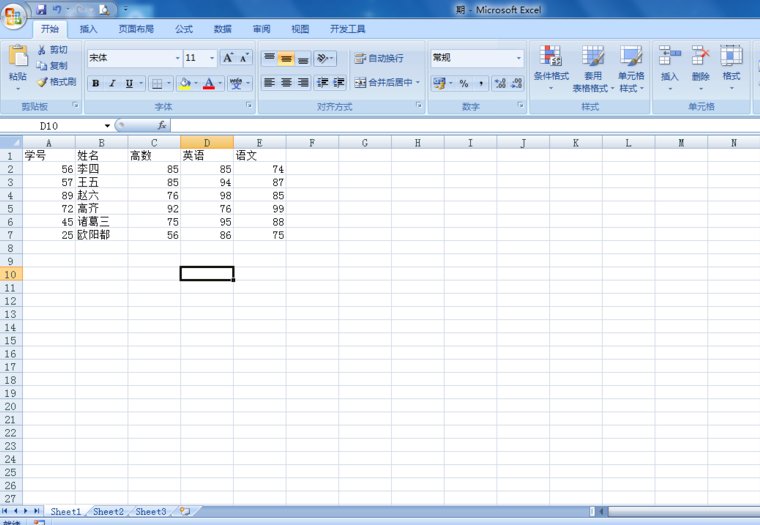Apply red font color A

[209, 83]
